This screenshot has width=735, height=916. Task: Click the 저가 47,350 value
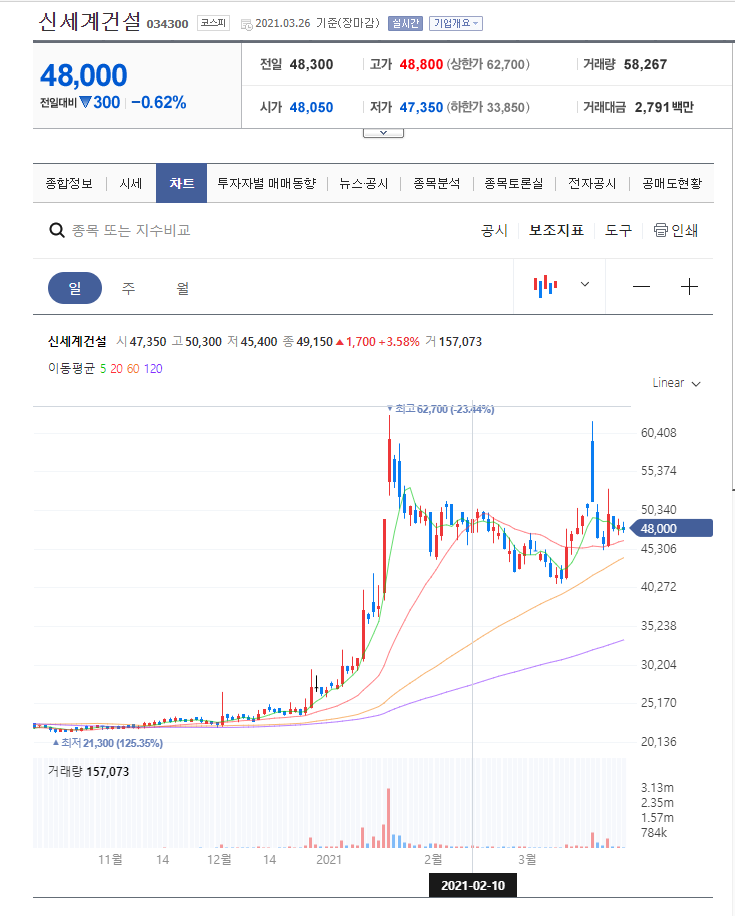pos(421,107)
